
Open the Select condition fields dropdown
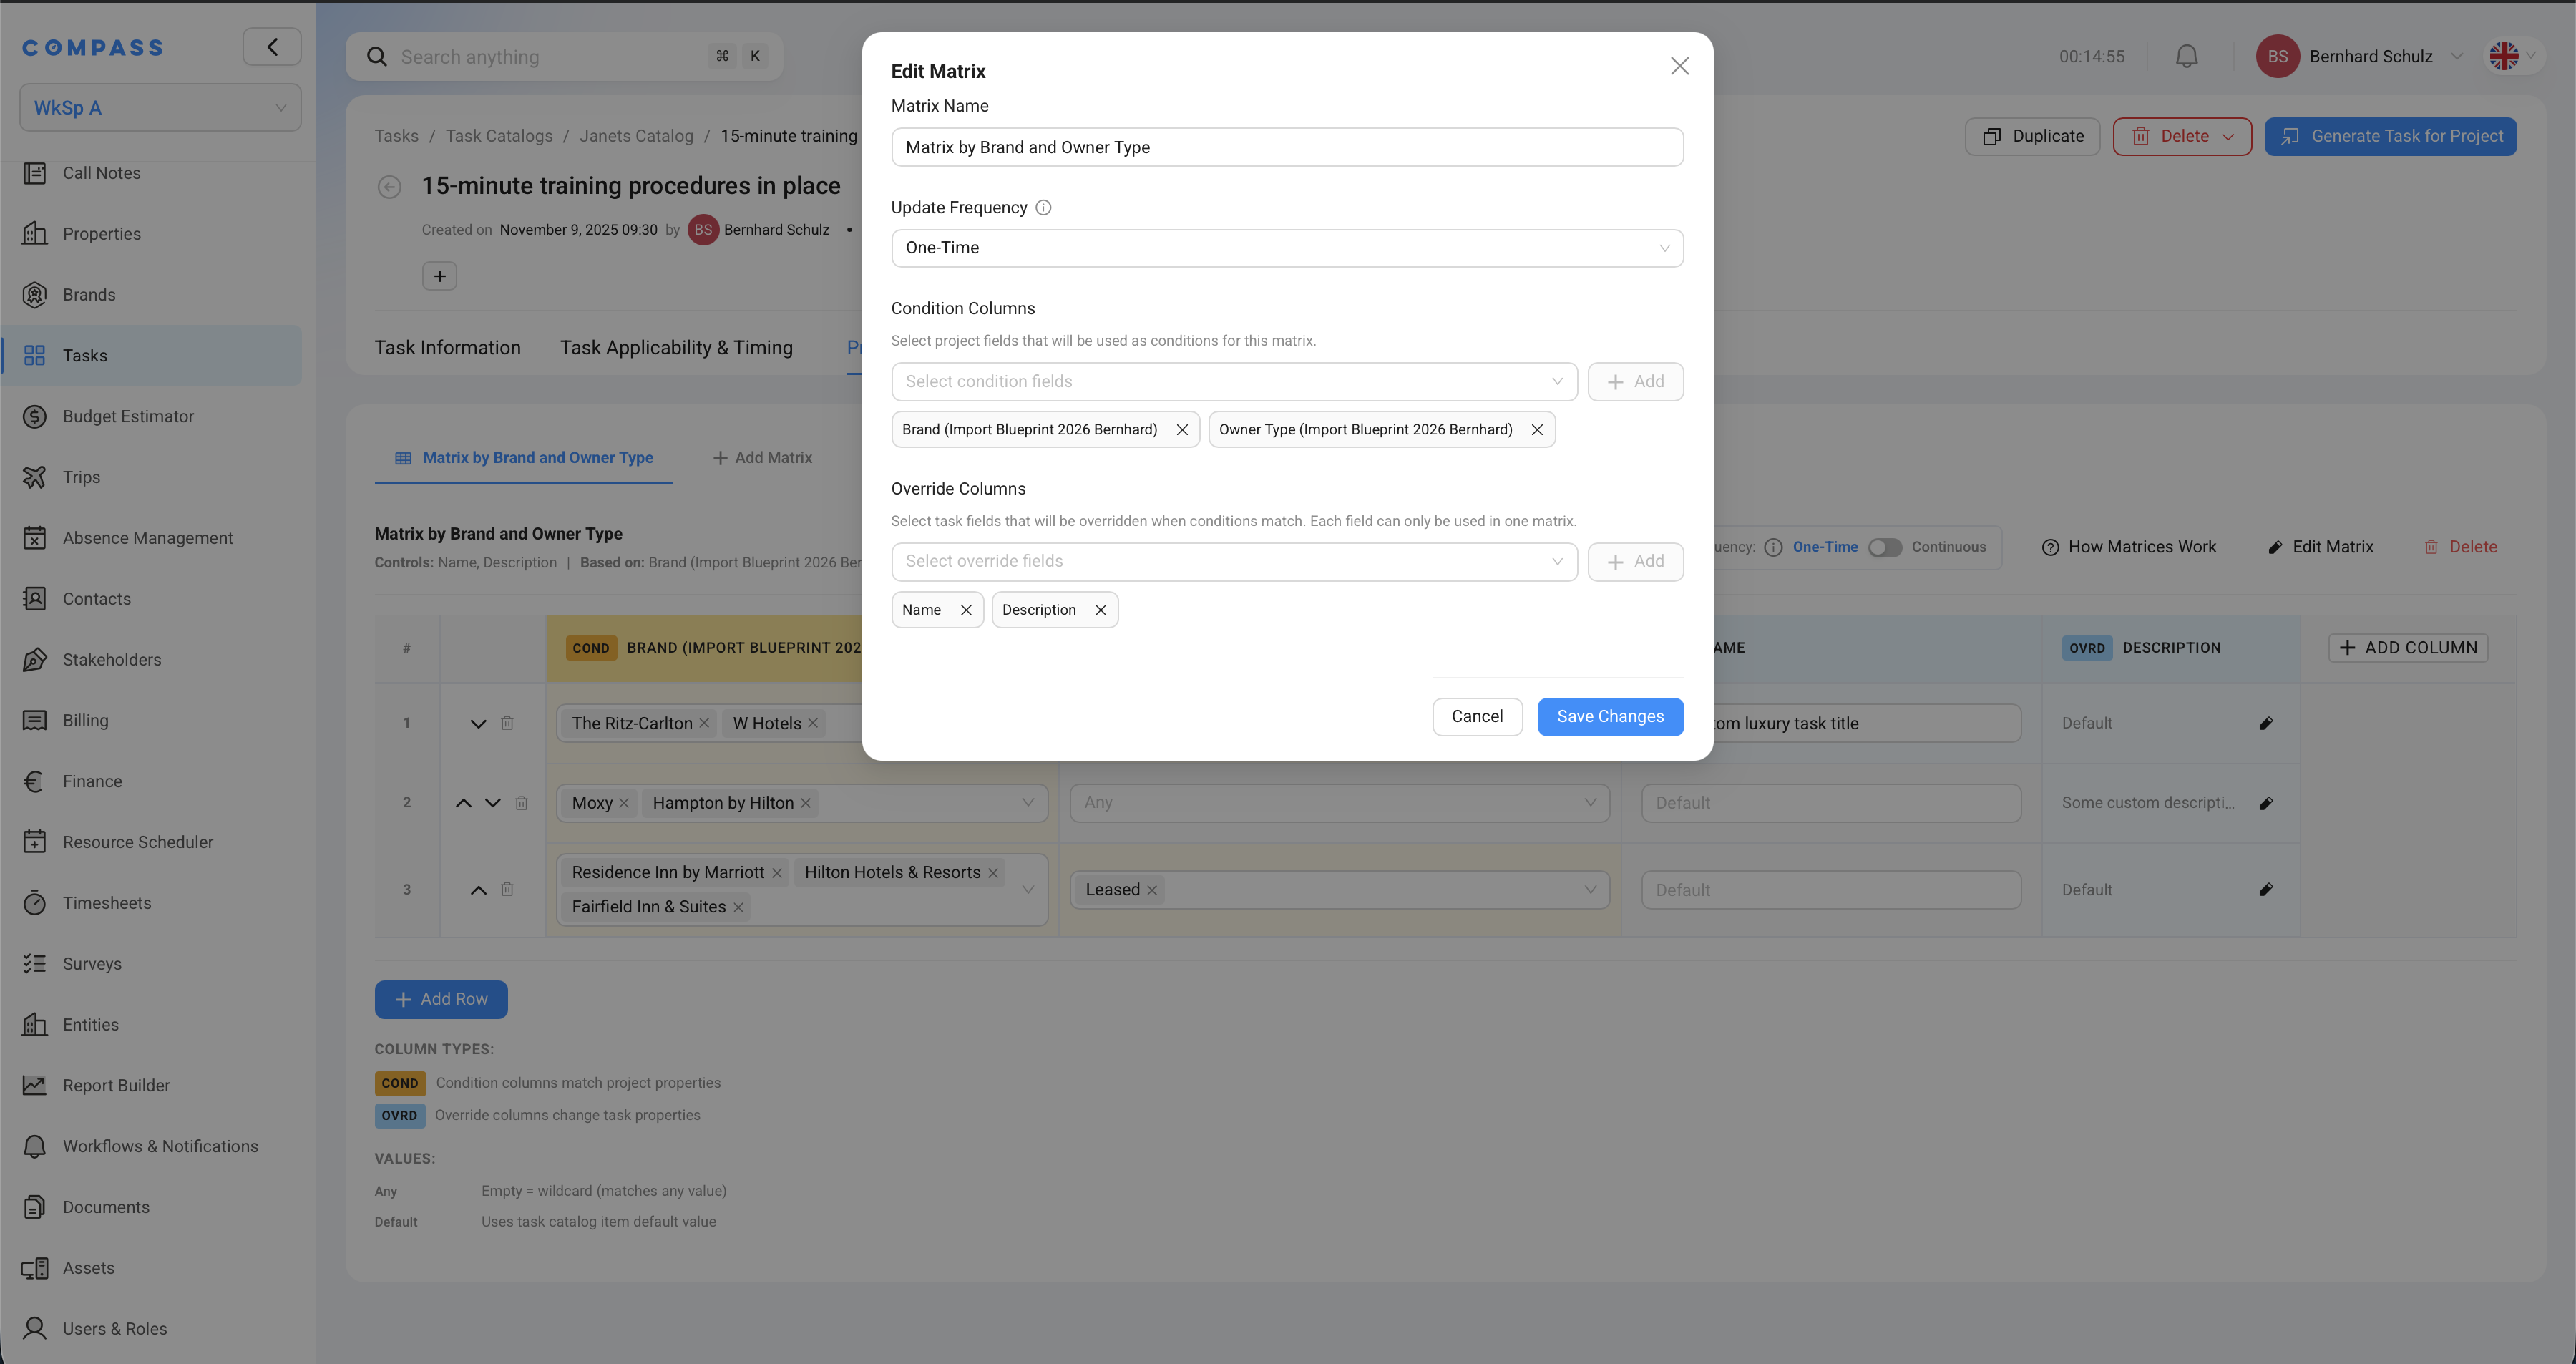pos(1234,381)
